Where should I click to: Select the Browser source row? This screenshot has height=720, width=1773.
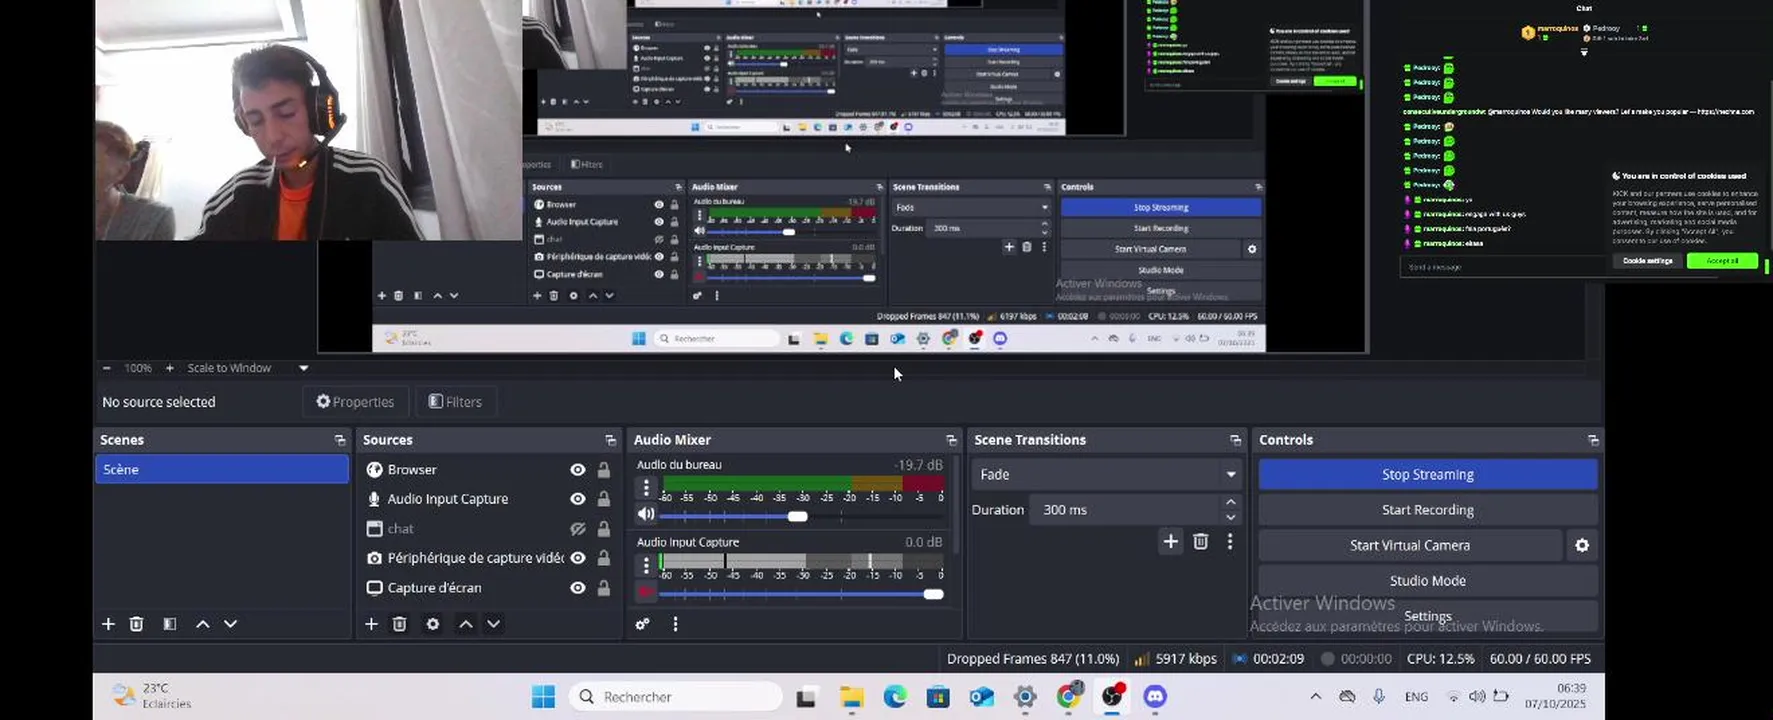tap(488, 470)
